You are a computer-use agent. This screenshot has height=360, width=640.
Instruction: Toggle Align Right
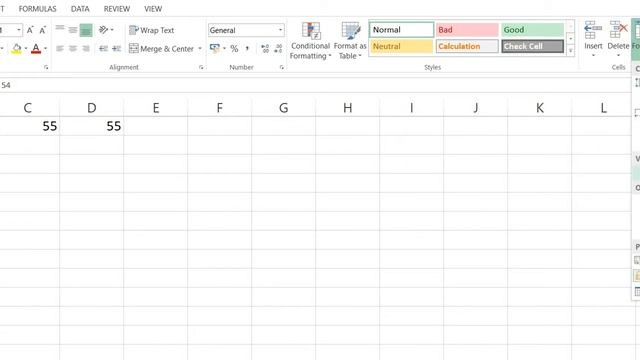(x=86, y=49)
